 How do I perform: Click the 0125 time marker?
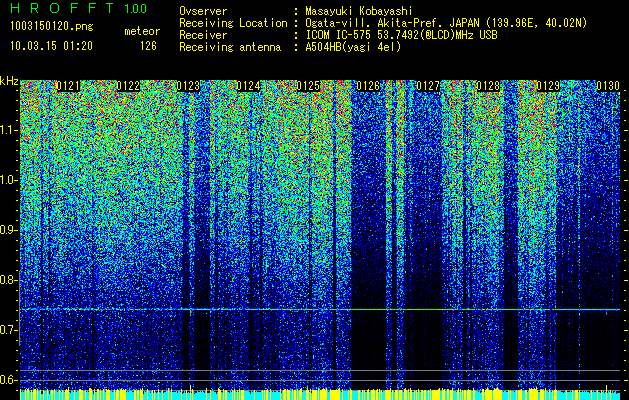pos(308,86)
